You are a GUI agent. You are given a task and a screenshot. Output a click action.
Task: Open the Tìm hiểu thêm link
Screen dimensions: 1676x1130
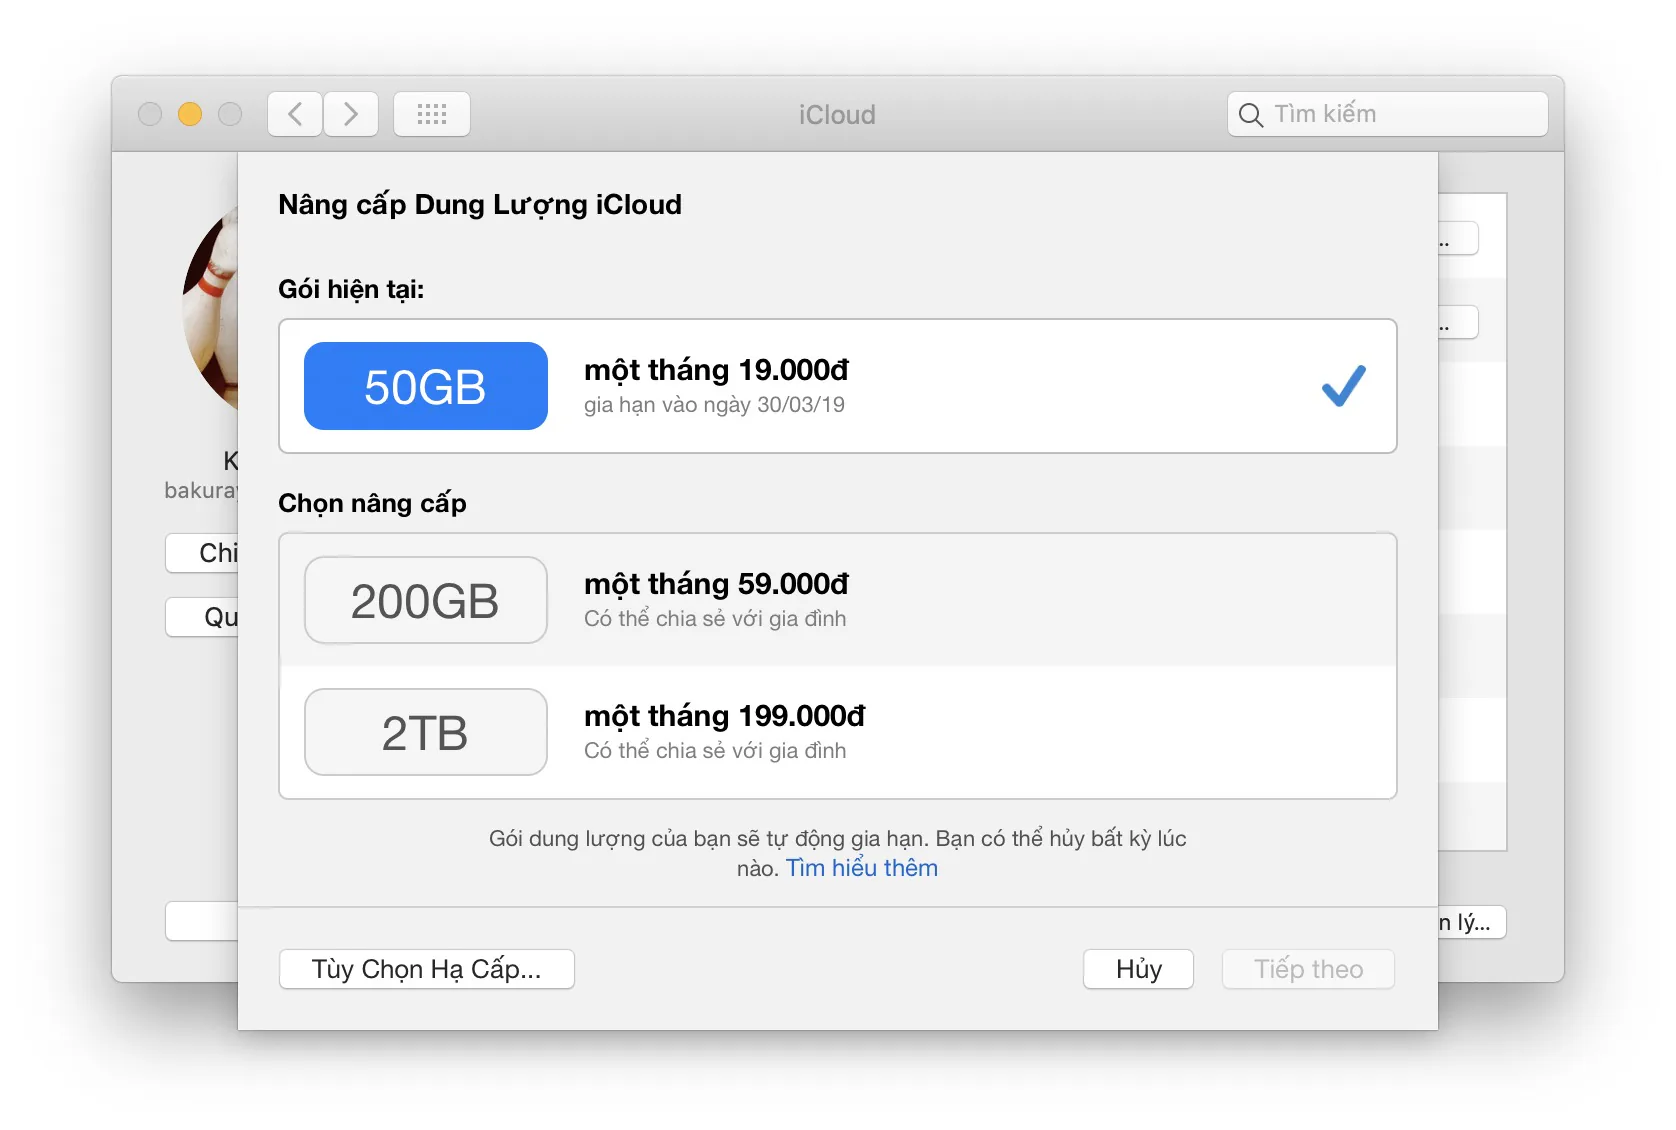862,868
